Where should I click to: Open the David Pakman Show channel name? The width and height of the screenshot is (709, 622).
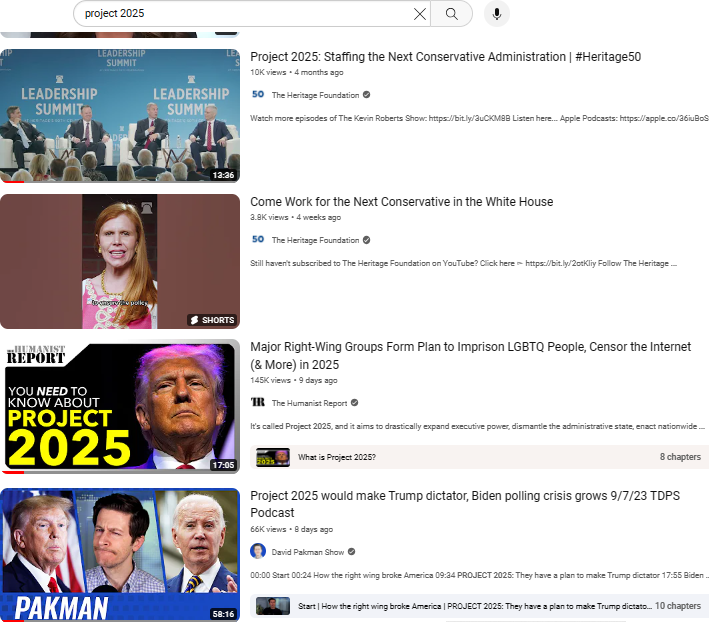307,552
